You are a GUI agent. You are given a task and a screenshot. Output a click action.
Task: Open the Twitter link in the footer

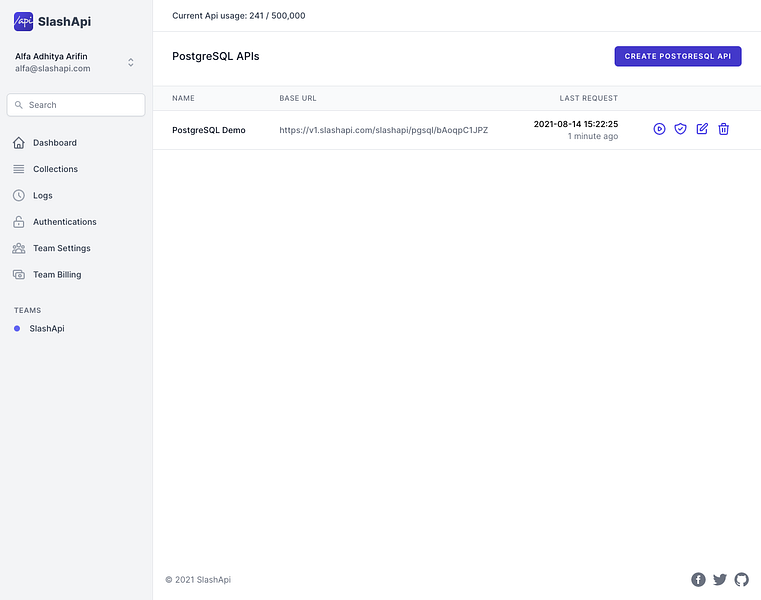720,580
